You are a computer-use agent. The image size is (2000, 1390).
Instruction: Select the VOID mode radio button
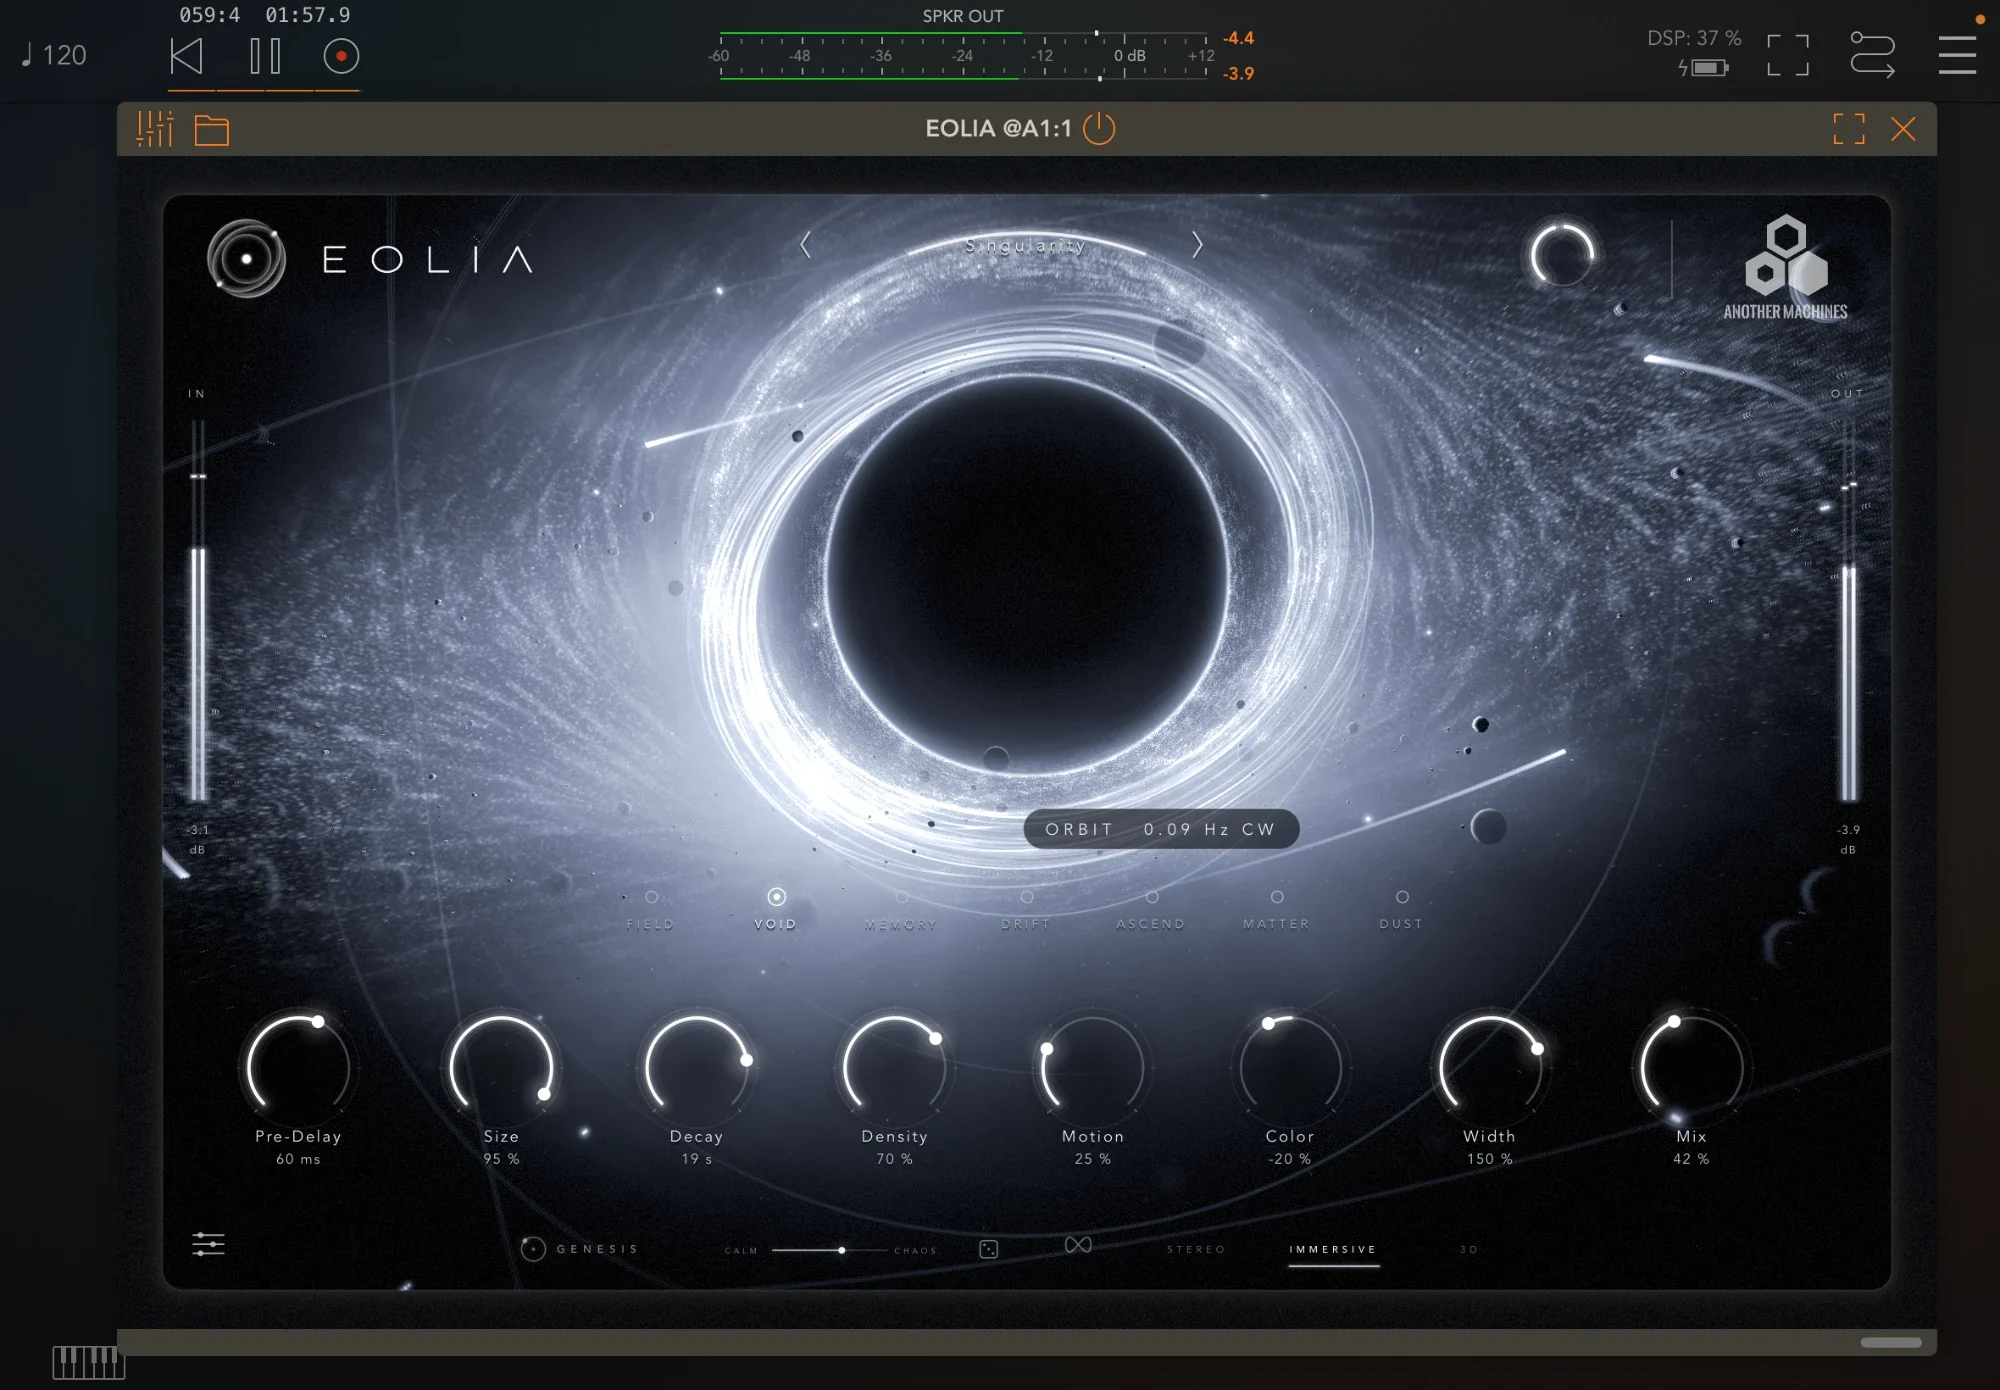coord(776,897)
